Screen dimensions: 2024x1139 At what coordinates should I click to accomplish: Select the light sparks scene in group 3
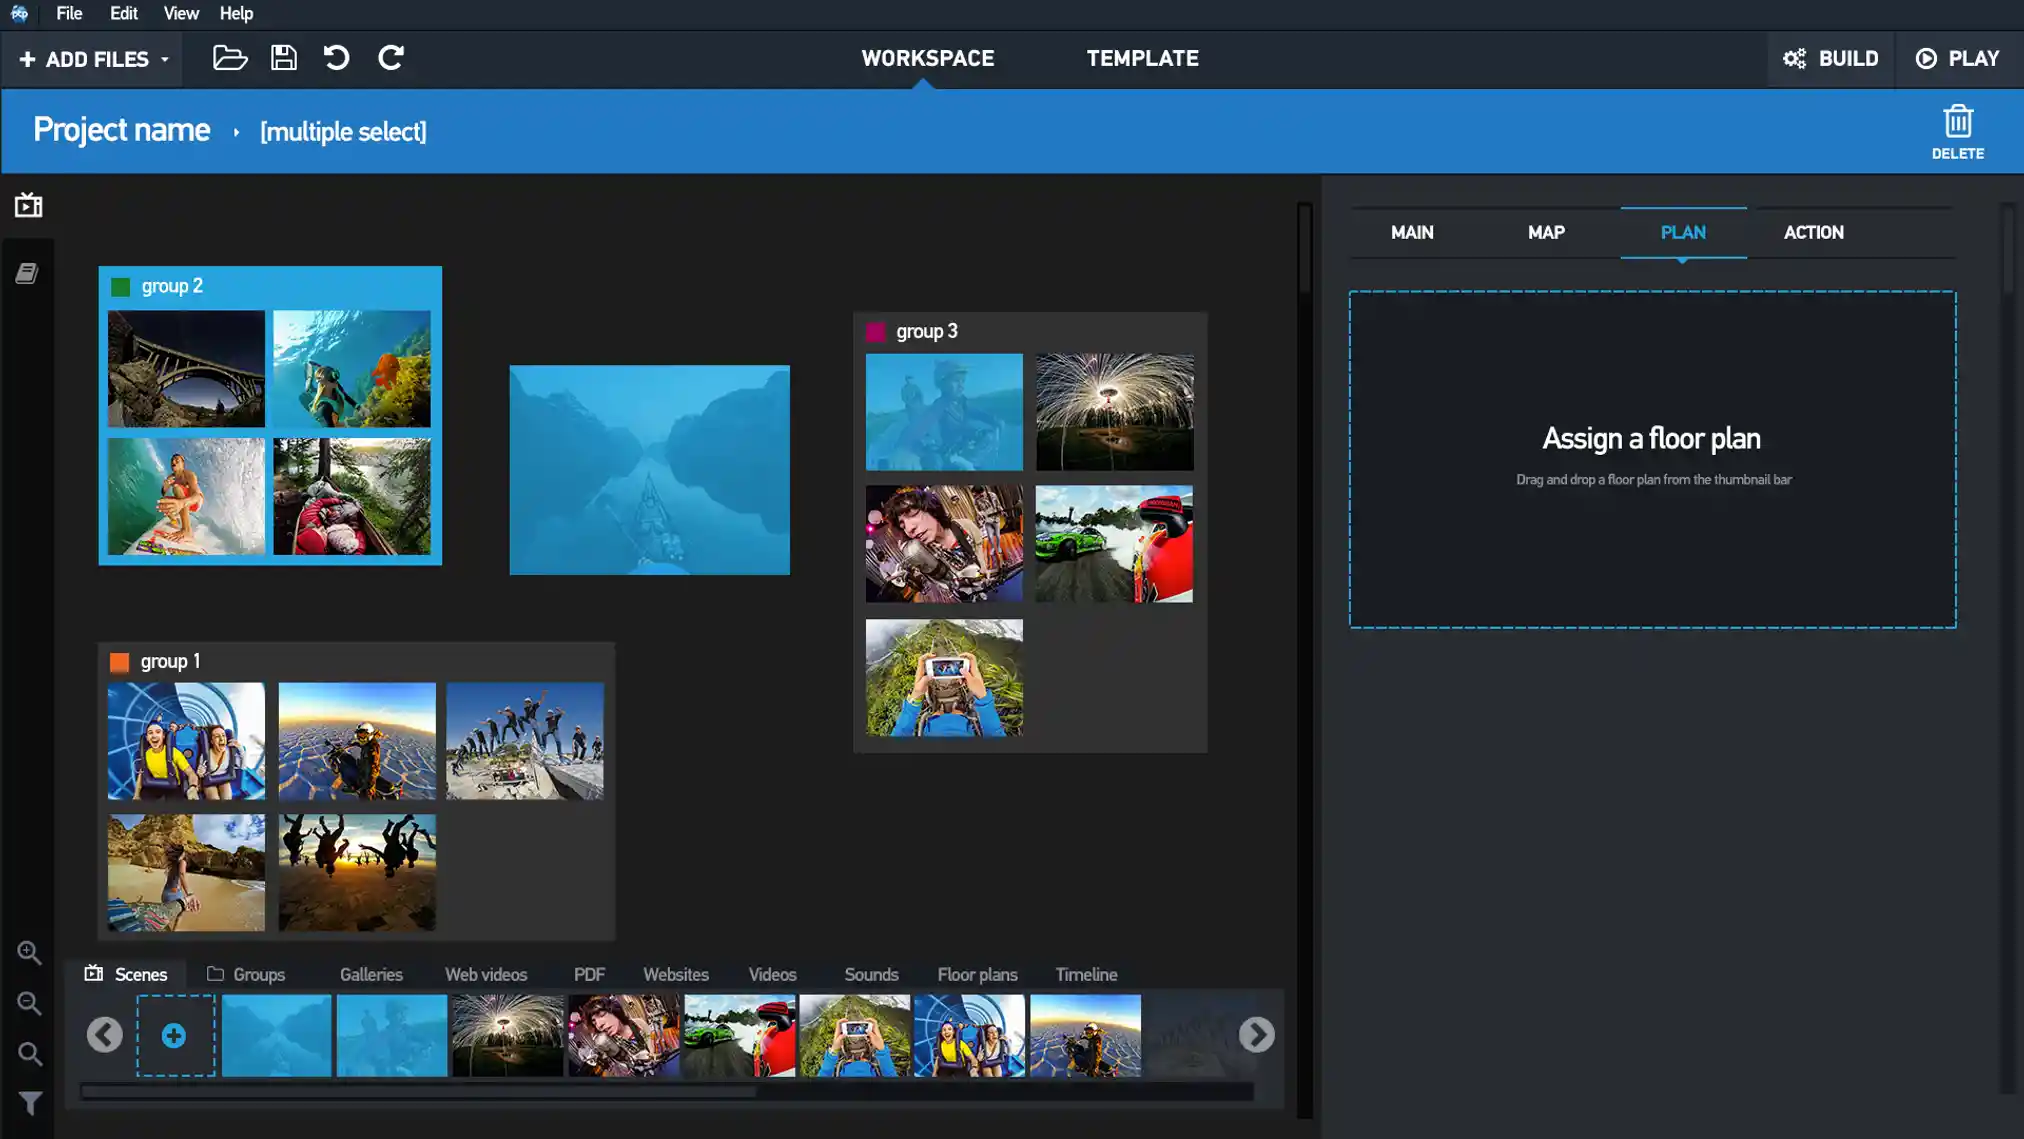tap(1114, 412)
